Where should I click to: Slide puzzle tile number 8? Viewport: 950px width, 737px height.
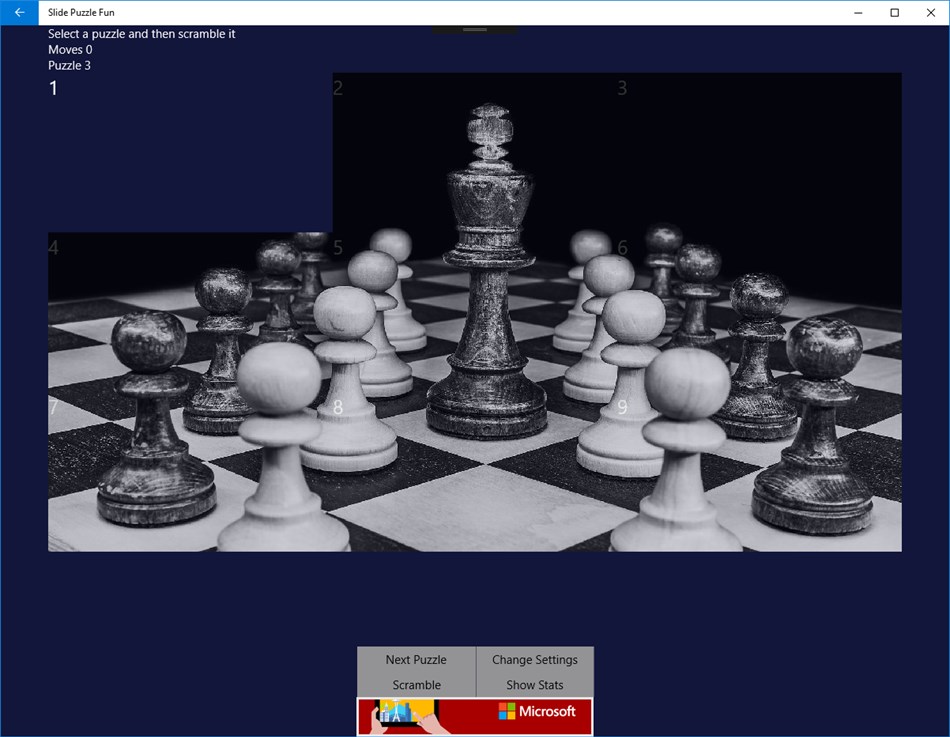coord(475,470)
